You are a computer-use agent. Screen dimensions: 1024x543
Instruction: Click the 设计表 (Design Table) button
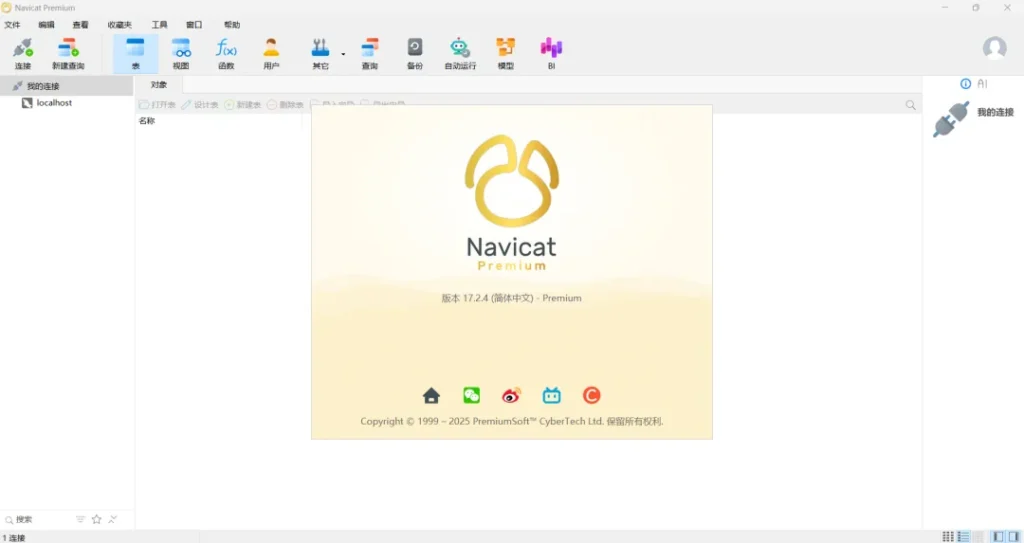pyautogui.click(x=200, y=105)
